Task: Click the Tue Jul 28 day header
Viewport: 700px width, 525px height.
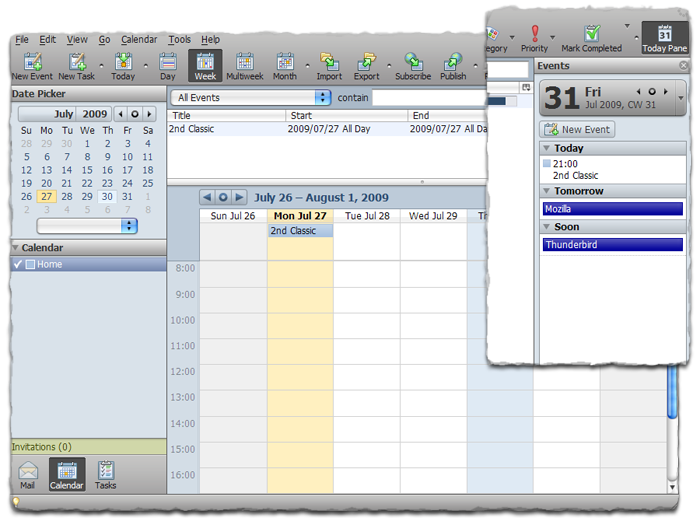Action: 367,216
